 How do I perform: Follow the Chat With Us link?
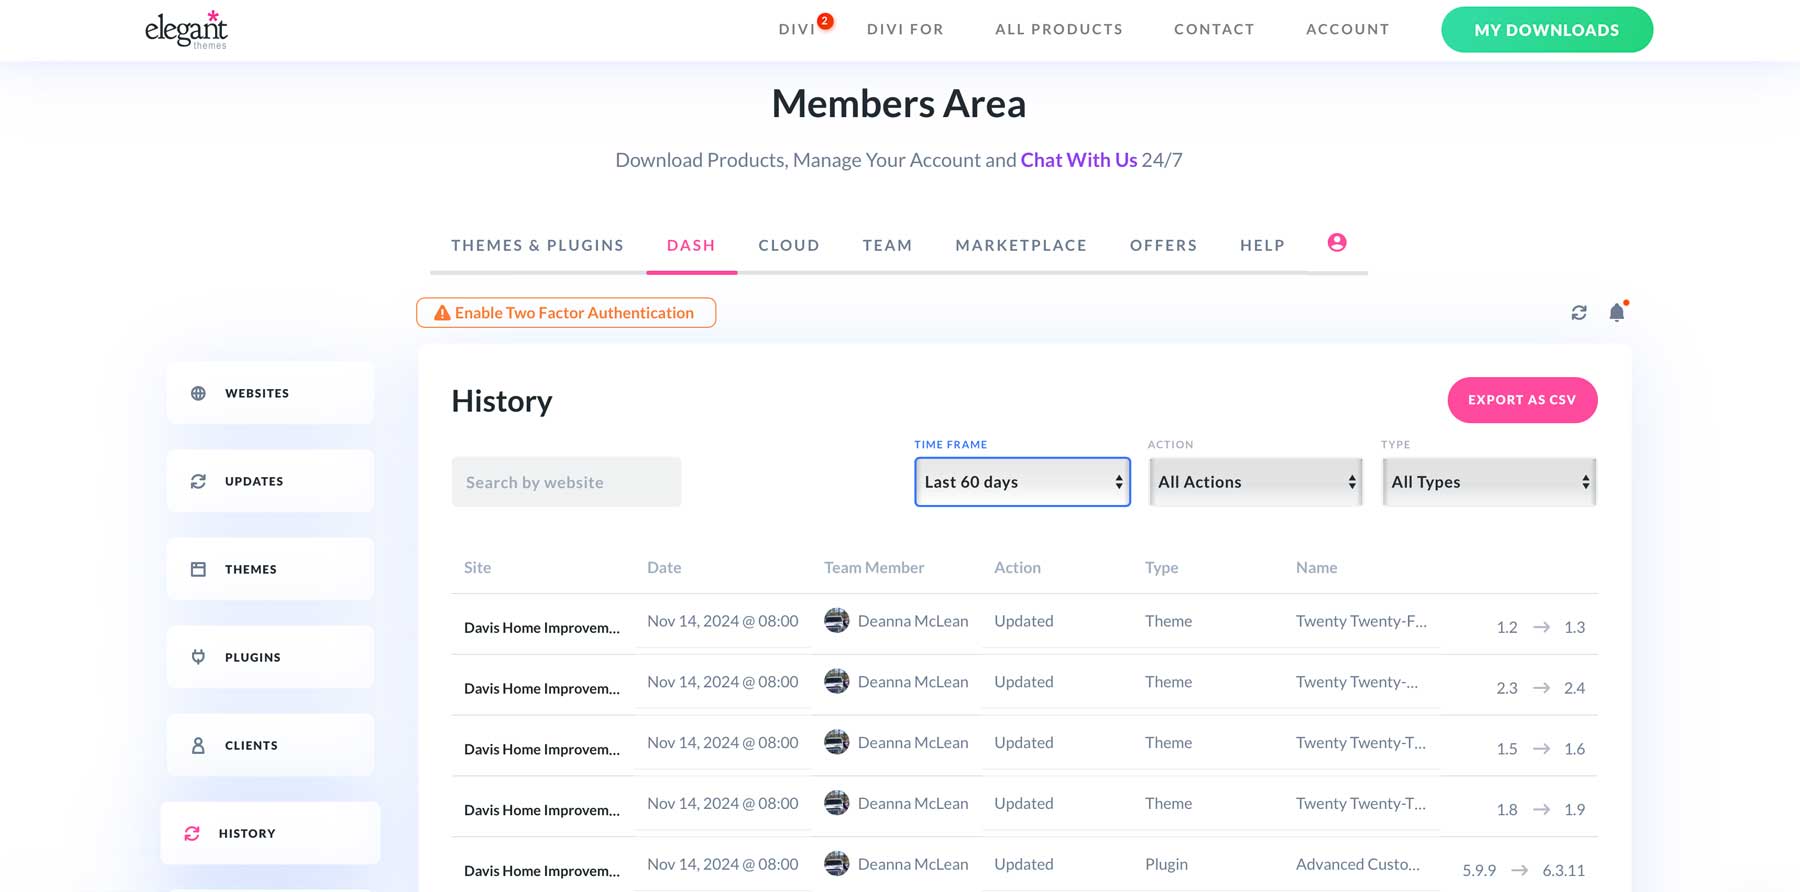(x=1078, y=160)
